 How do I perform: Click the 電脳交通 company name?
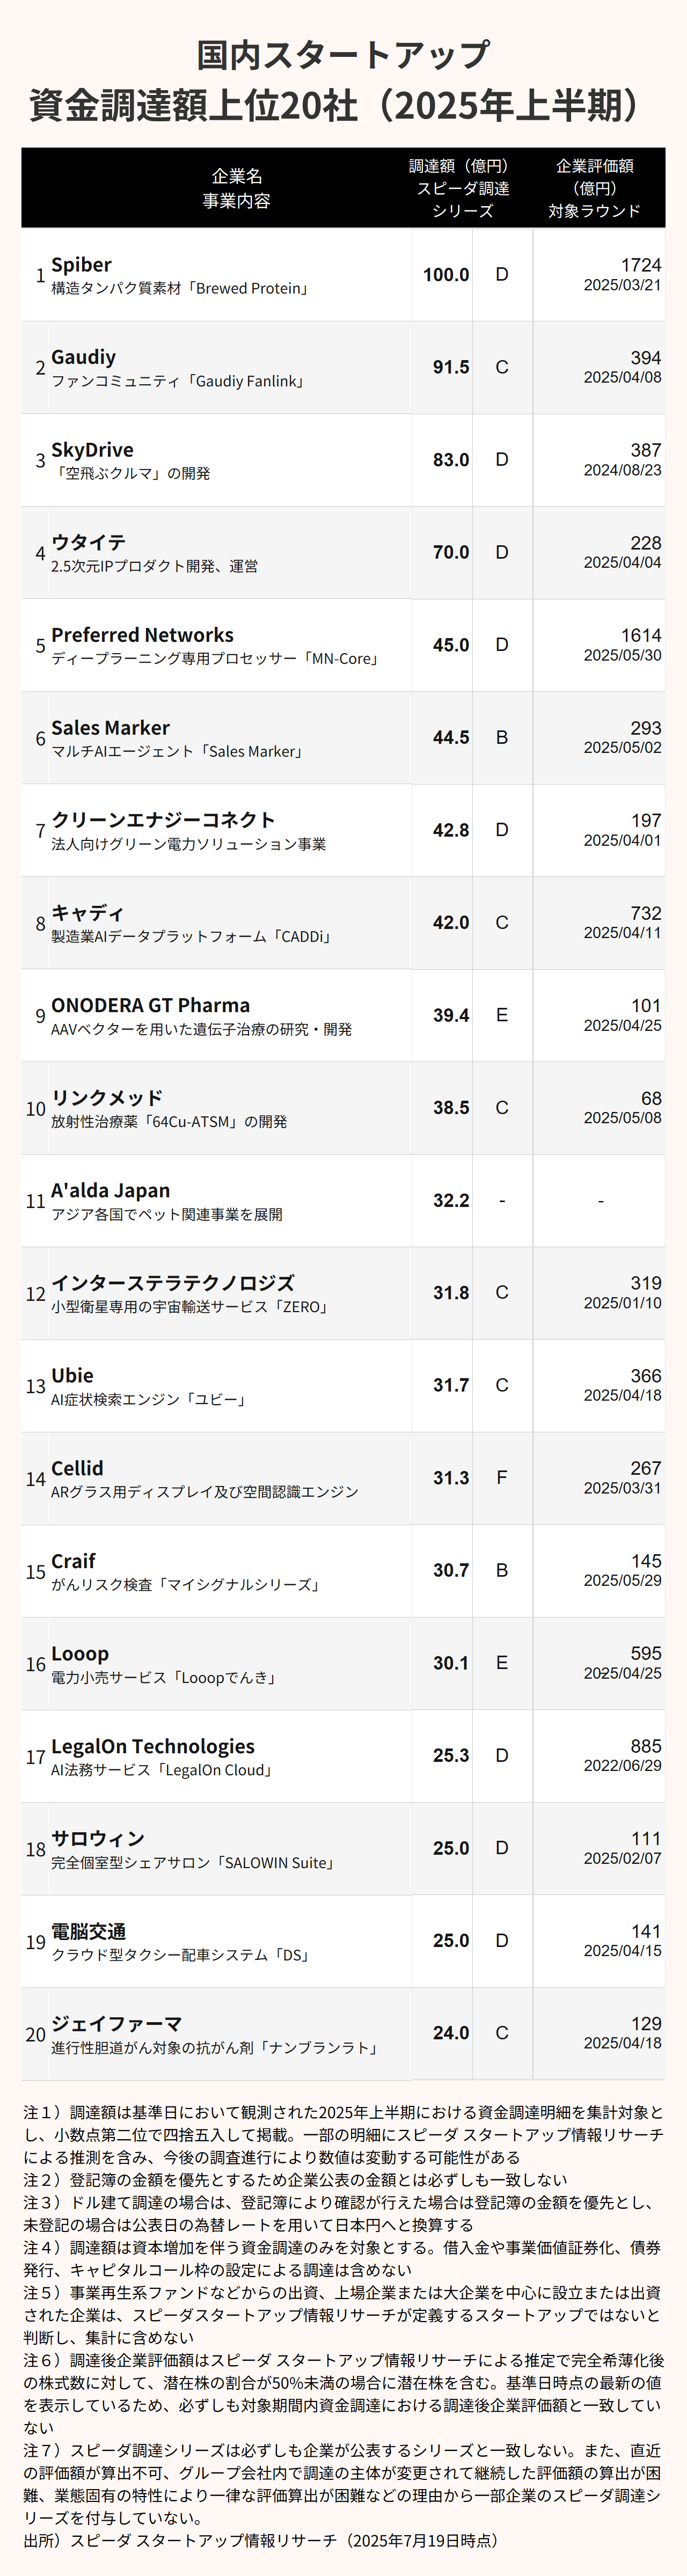point(89,1931)
